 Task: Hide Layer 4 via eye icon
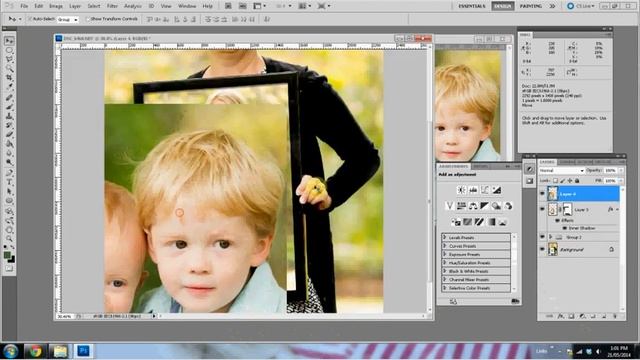tap(542, 194)
